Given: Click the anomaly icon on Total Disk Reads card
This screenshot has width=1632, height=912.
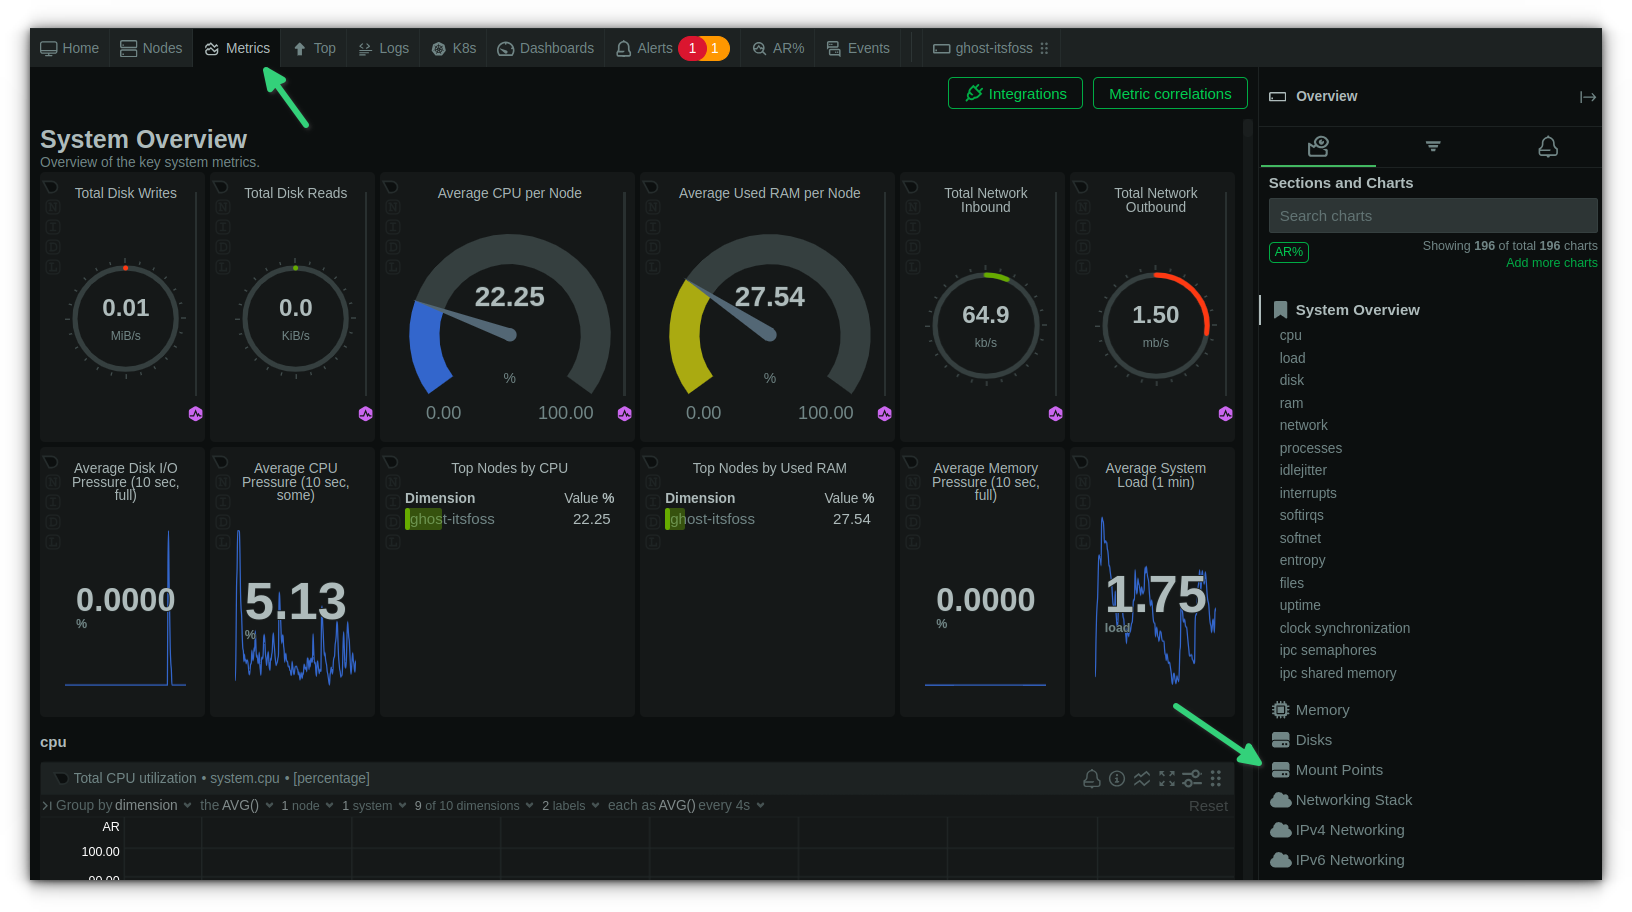Looking at the screenshot, I should point(366,414).
